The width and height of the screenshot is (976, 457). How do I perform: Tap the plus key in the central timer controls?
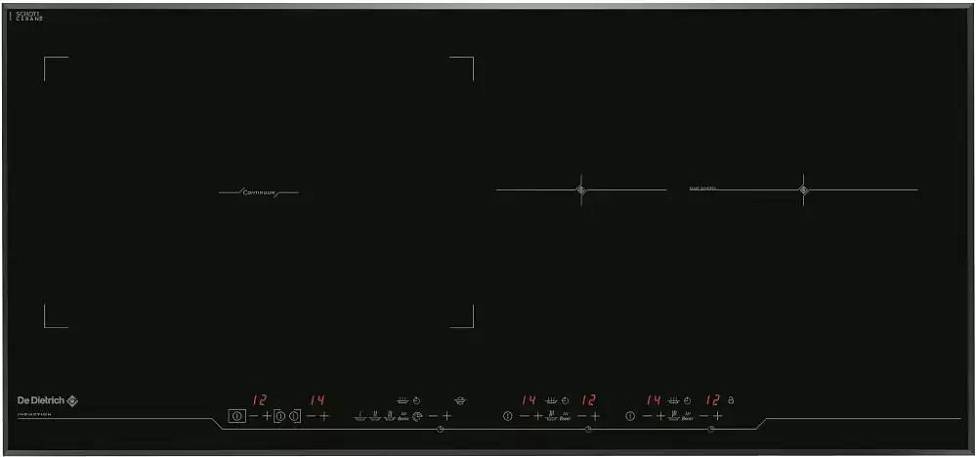(446, 416)
